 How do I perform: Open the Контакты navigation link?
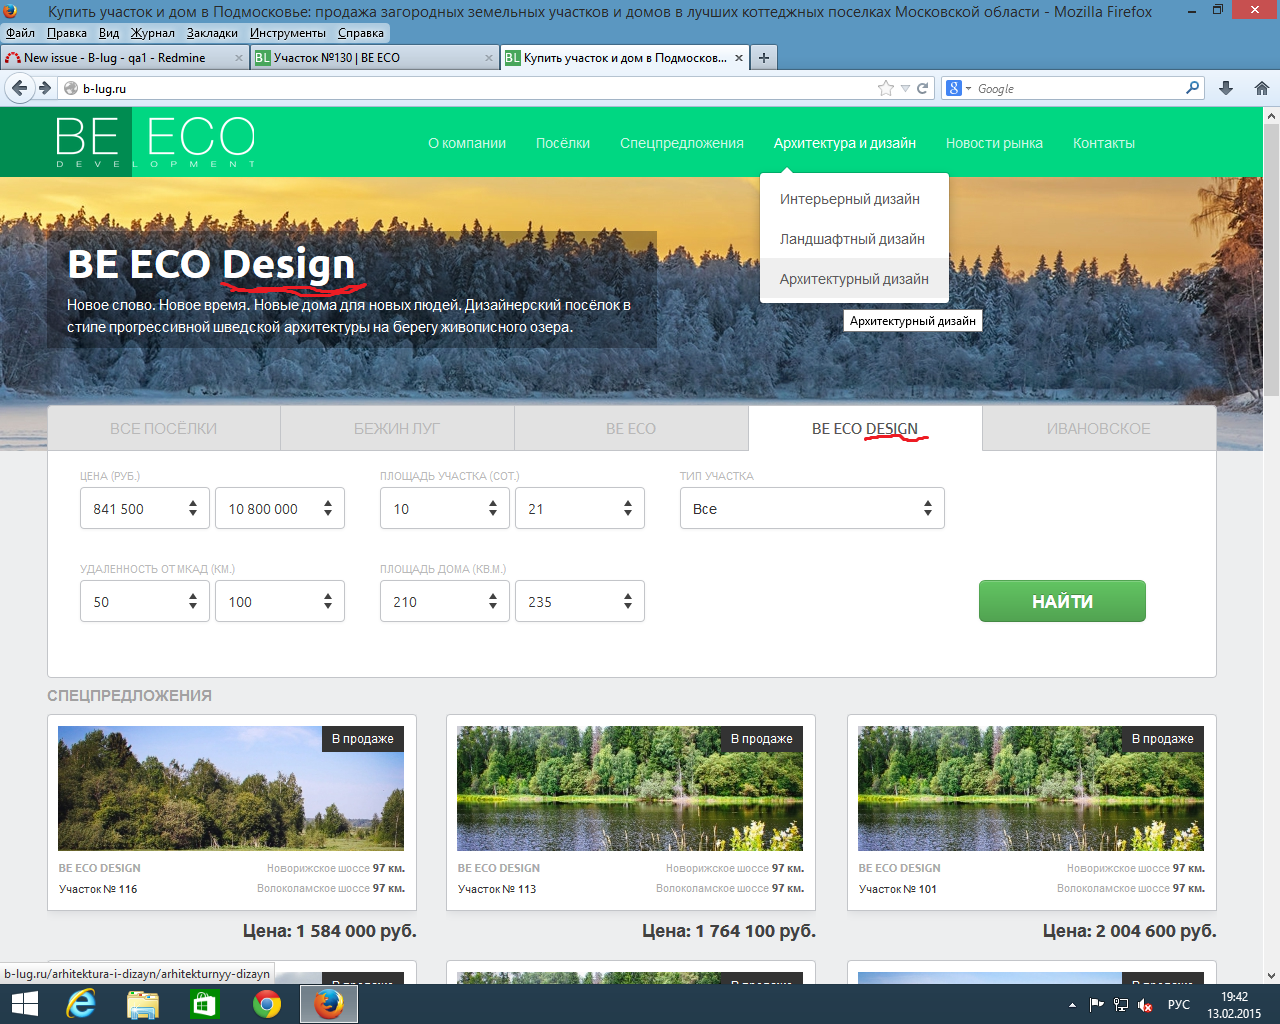coord(1103,143)
